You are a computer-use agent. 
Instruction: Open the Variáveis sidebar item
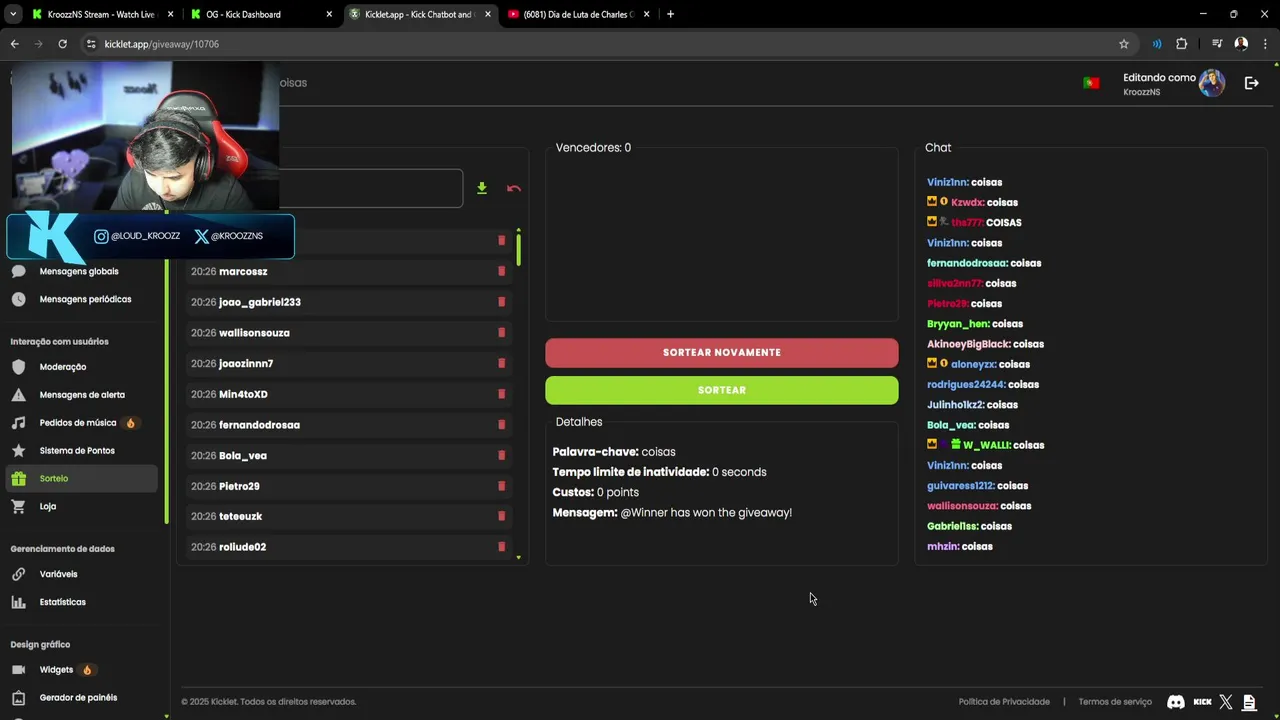tap(58, 574)
